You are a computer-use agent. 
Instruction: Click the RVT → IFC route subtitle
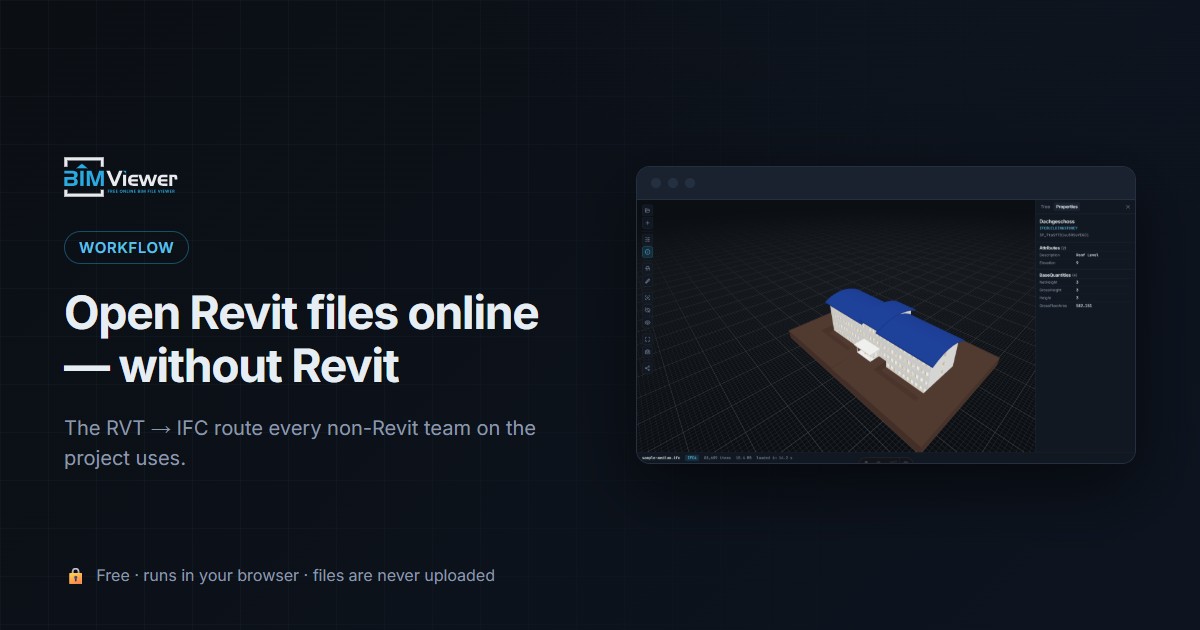point(300,443)
